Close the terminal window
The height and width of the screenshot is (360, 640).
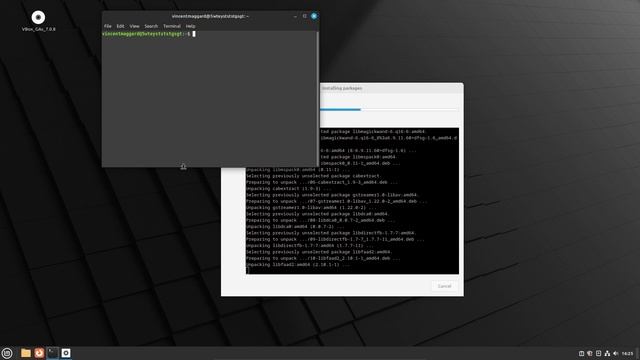click(x=314, y=16)
